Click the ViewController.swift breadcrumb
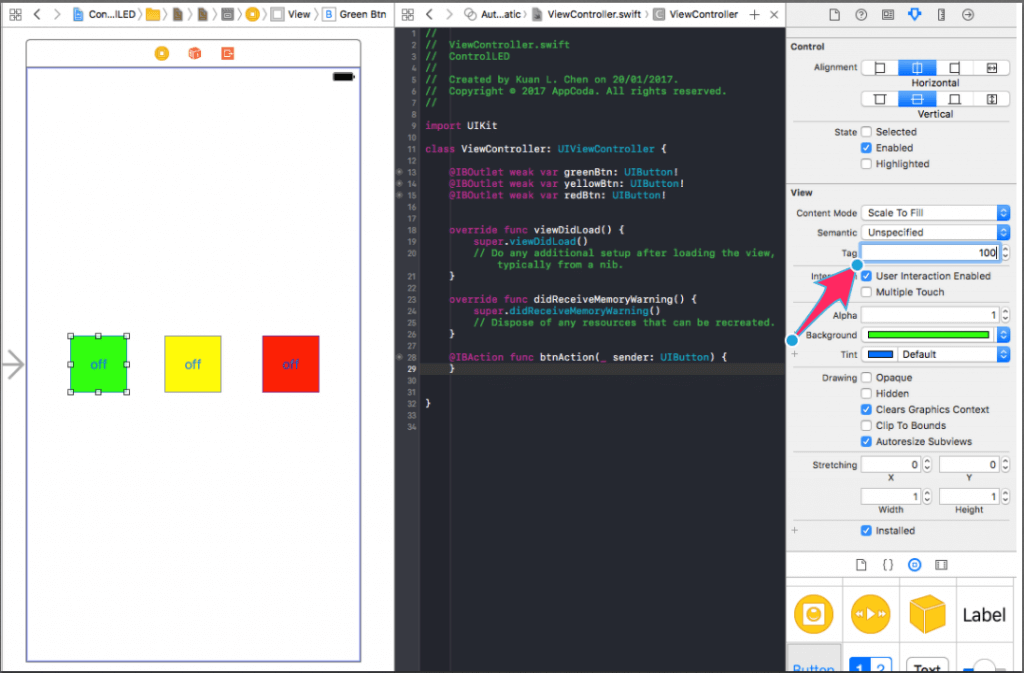1024x673 pixels. (587, 14)
